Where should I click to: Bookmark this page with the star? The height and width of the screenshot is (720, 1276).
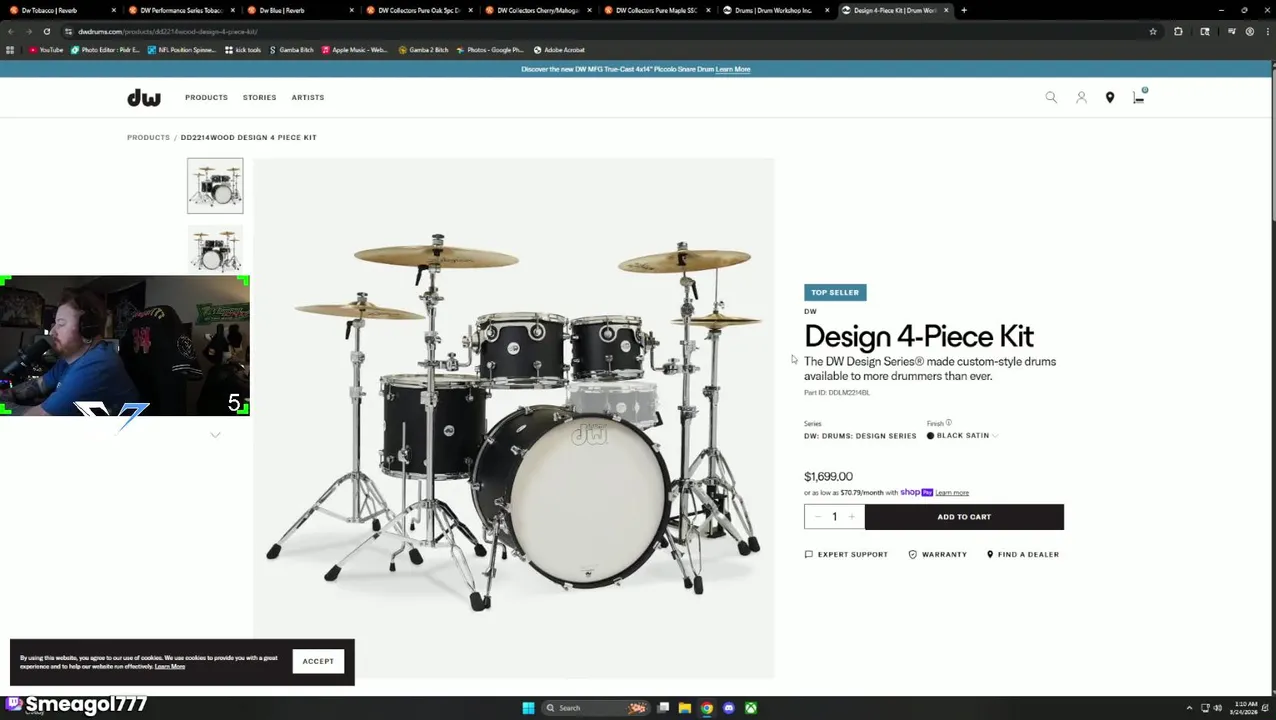1153,31
